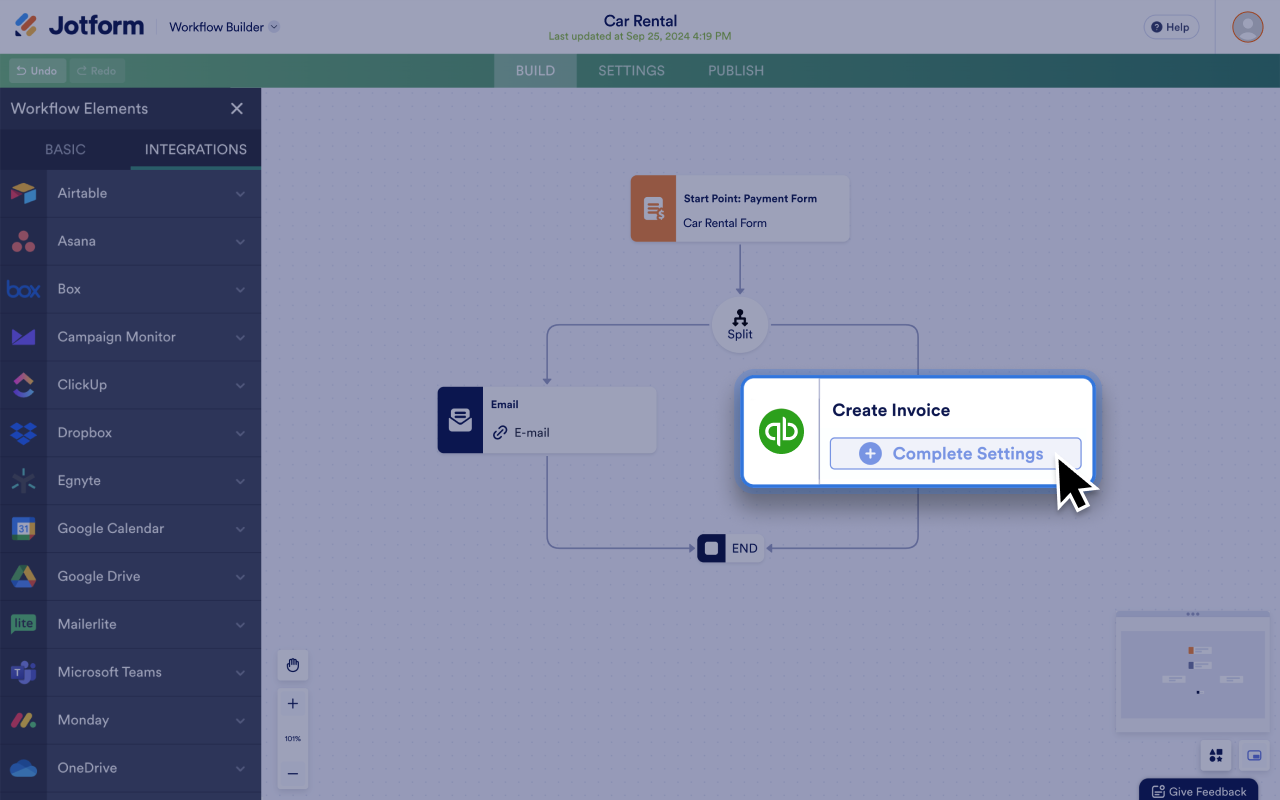This screenshot has height=800, width=1280.
Task: Click the 101% zoom level
Action: (x=293, y=739)
